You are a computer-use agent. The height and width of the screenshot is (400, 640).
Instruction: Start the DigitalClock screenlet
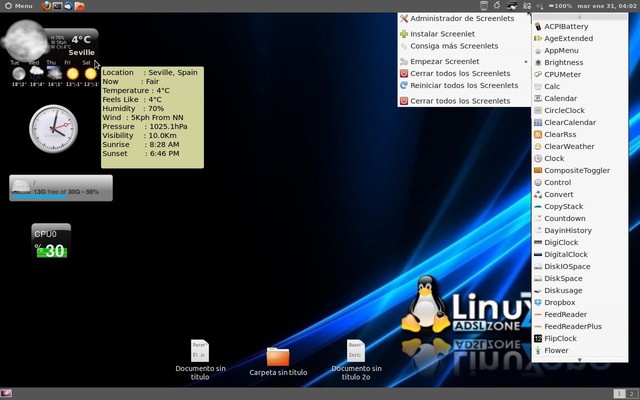580,255
